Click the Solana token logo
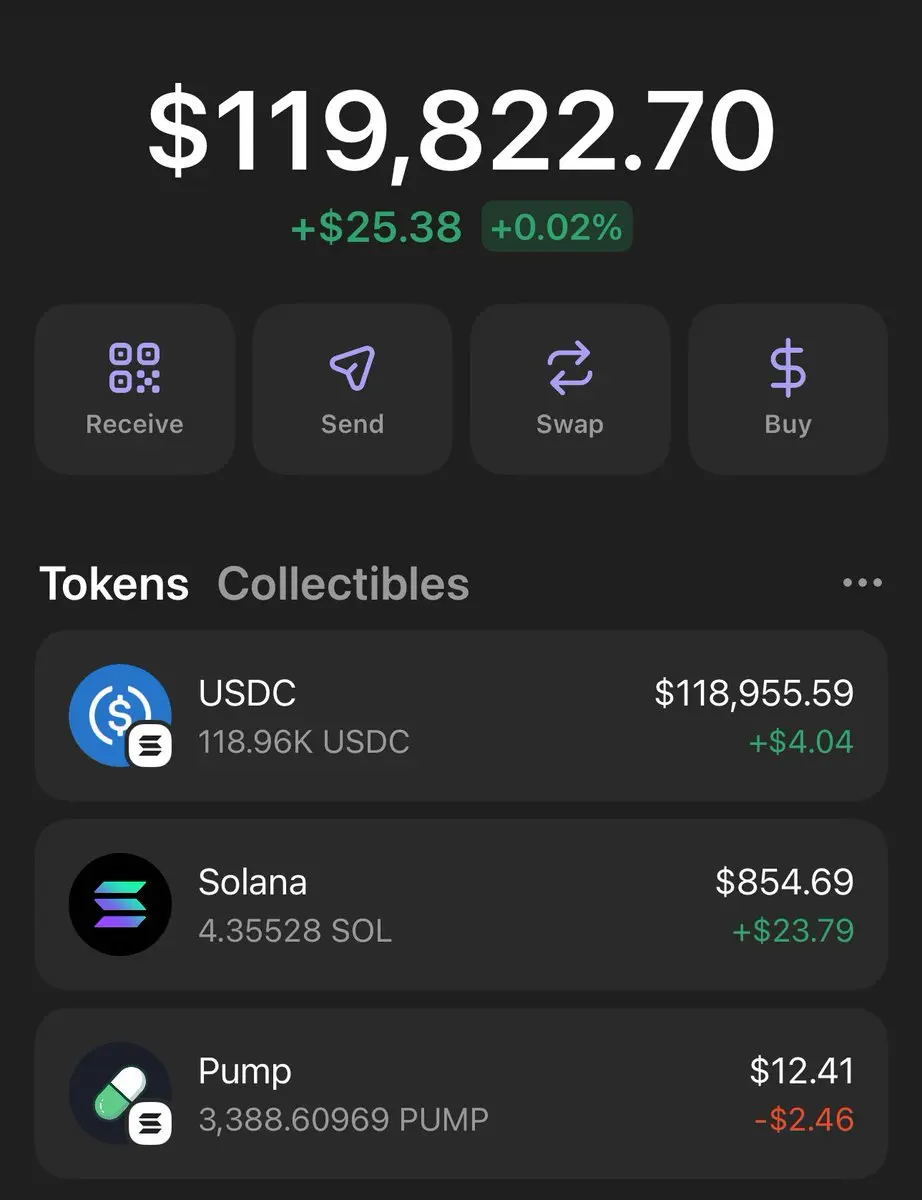922x1200 pixels. click(120, 904)
